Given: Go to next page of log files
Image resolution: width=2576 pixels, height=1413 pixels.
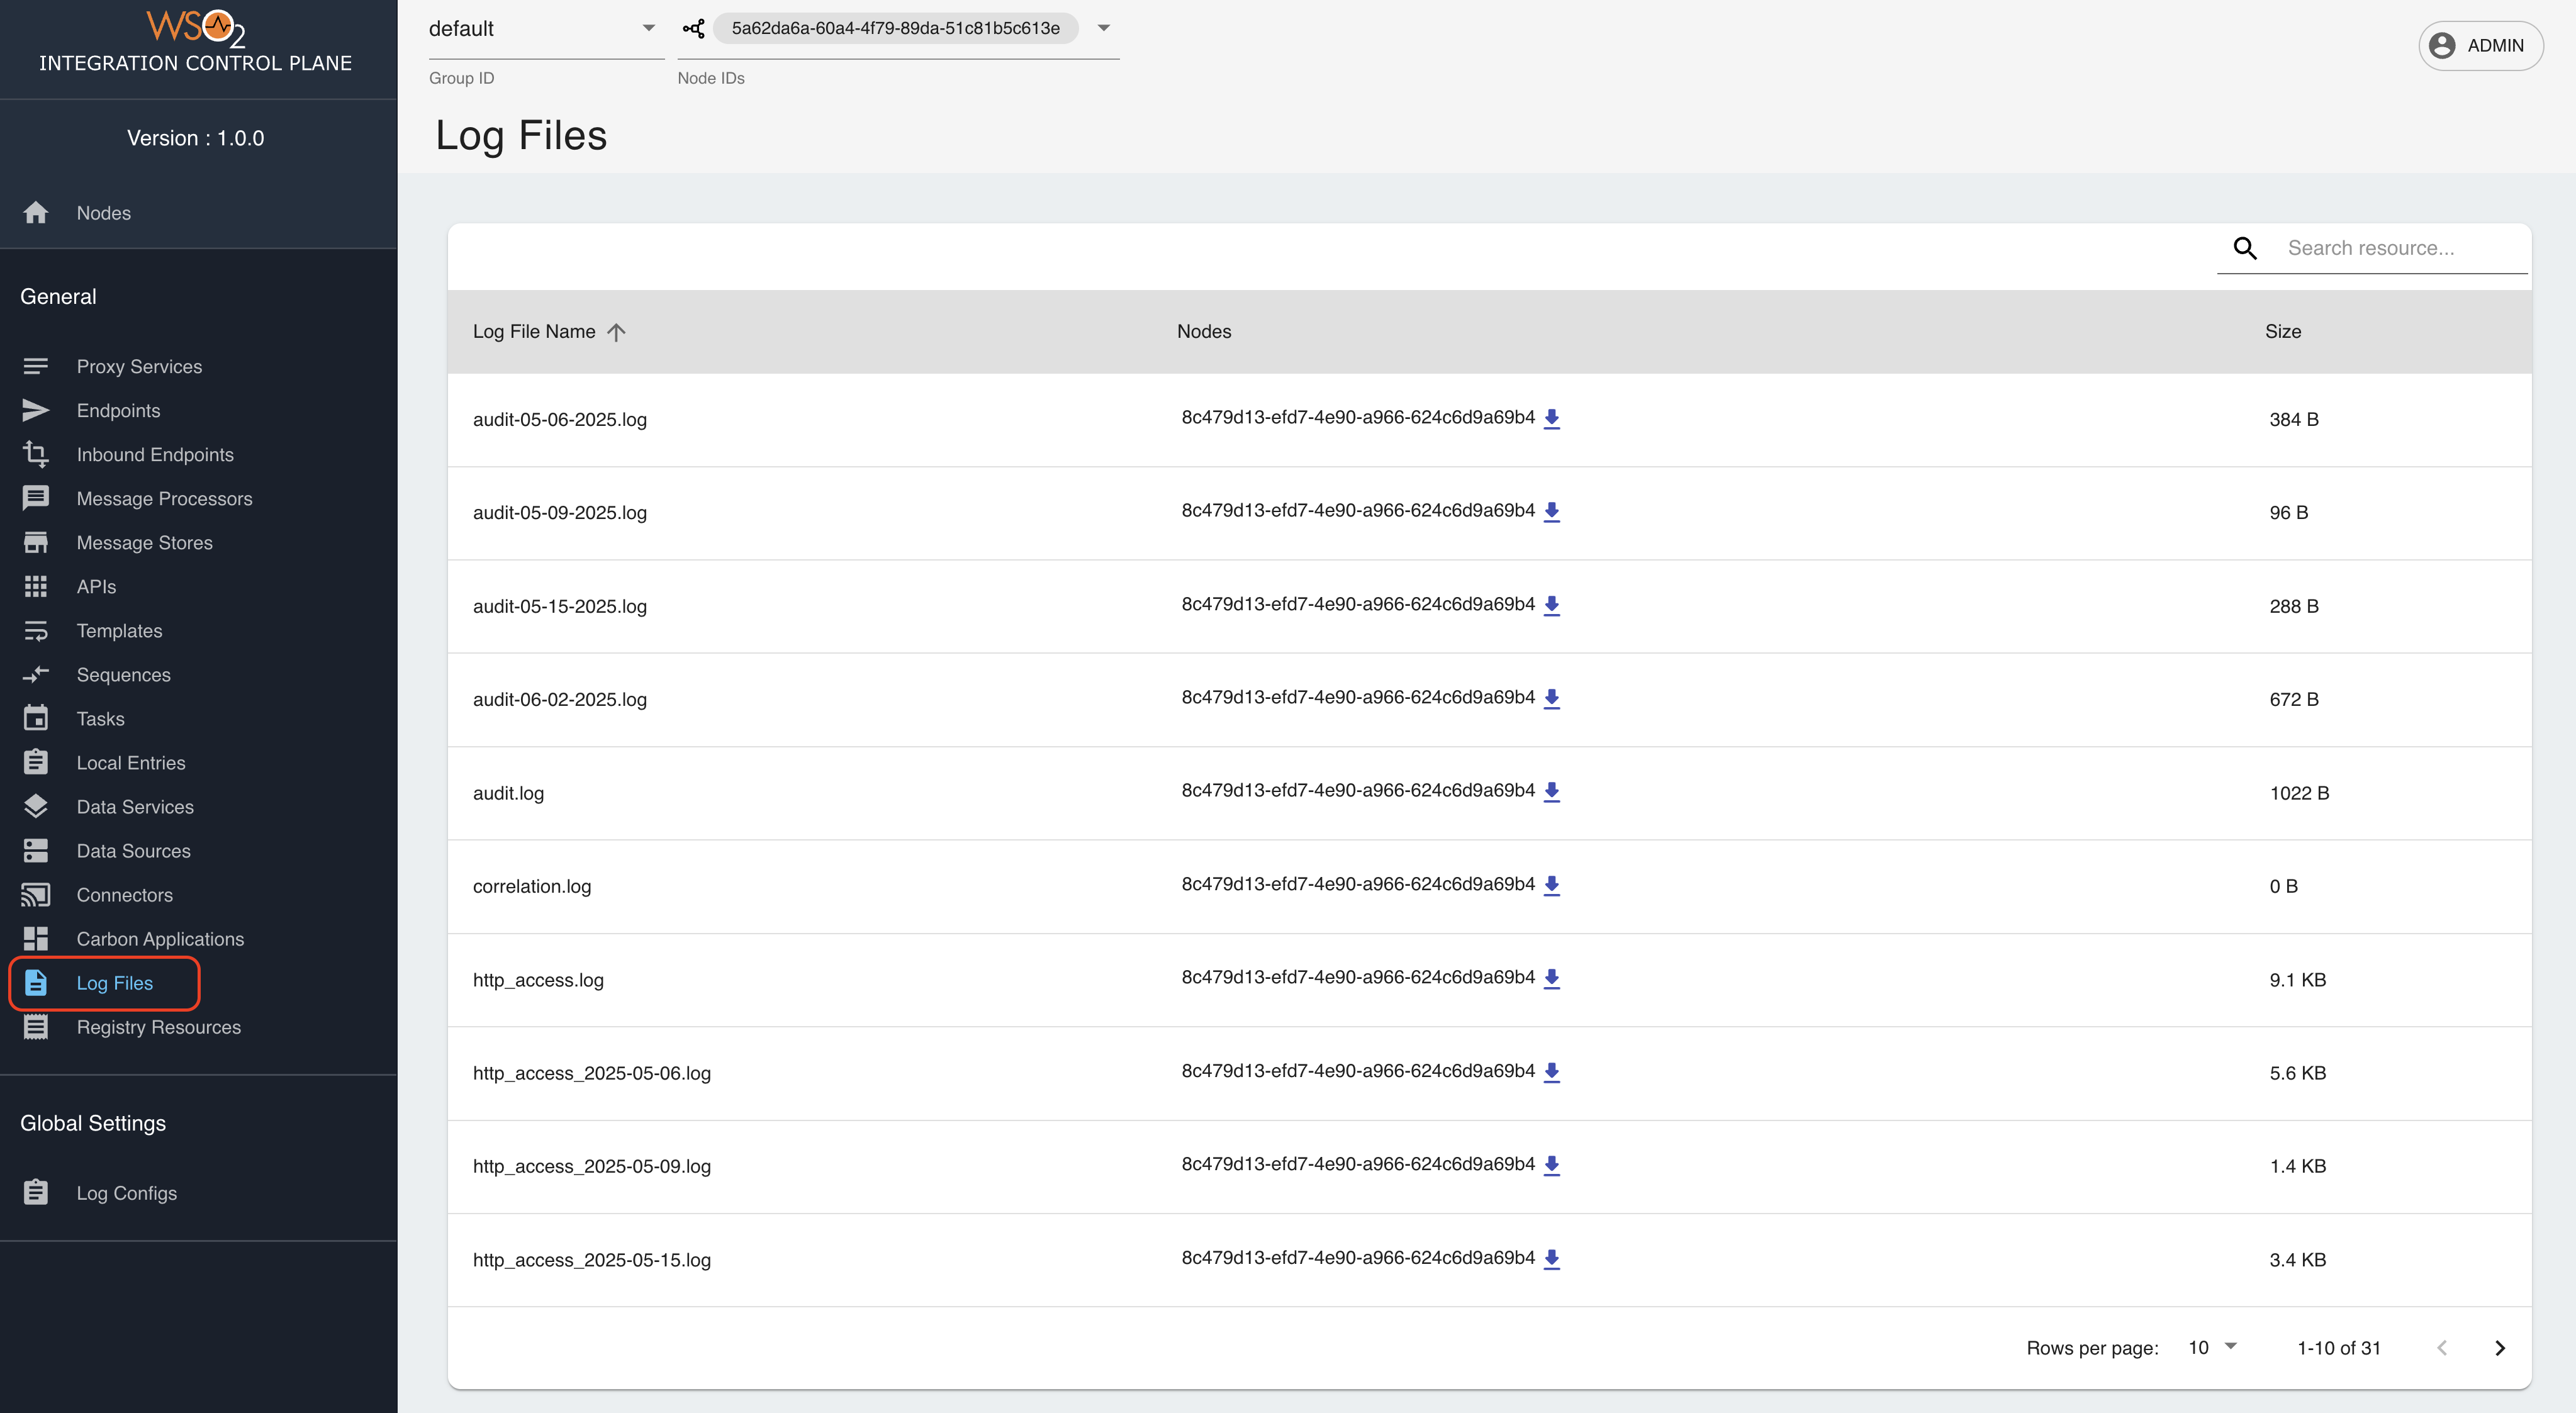Looking at the screenshot, I should (x=2499, y=1347).
